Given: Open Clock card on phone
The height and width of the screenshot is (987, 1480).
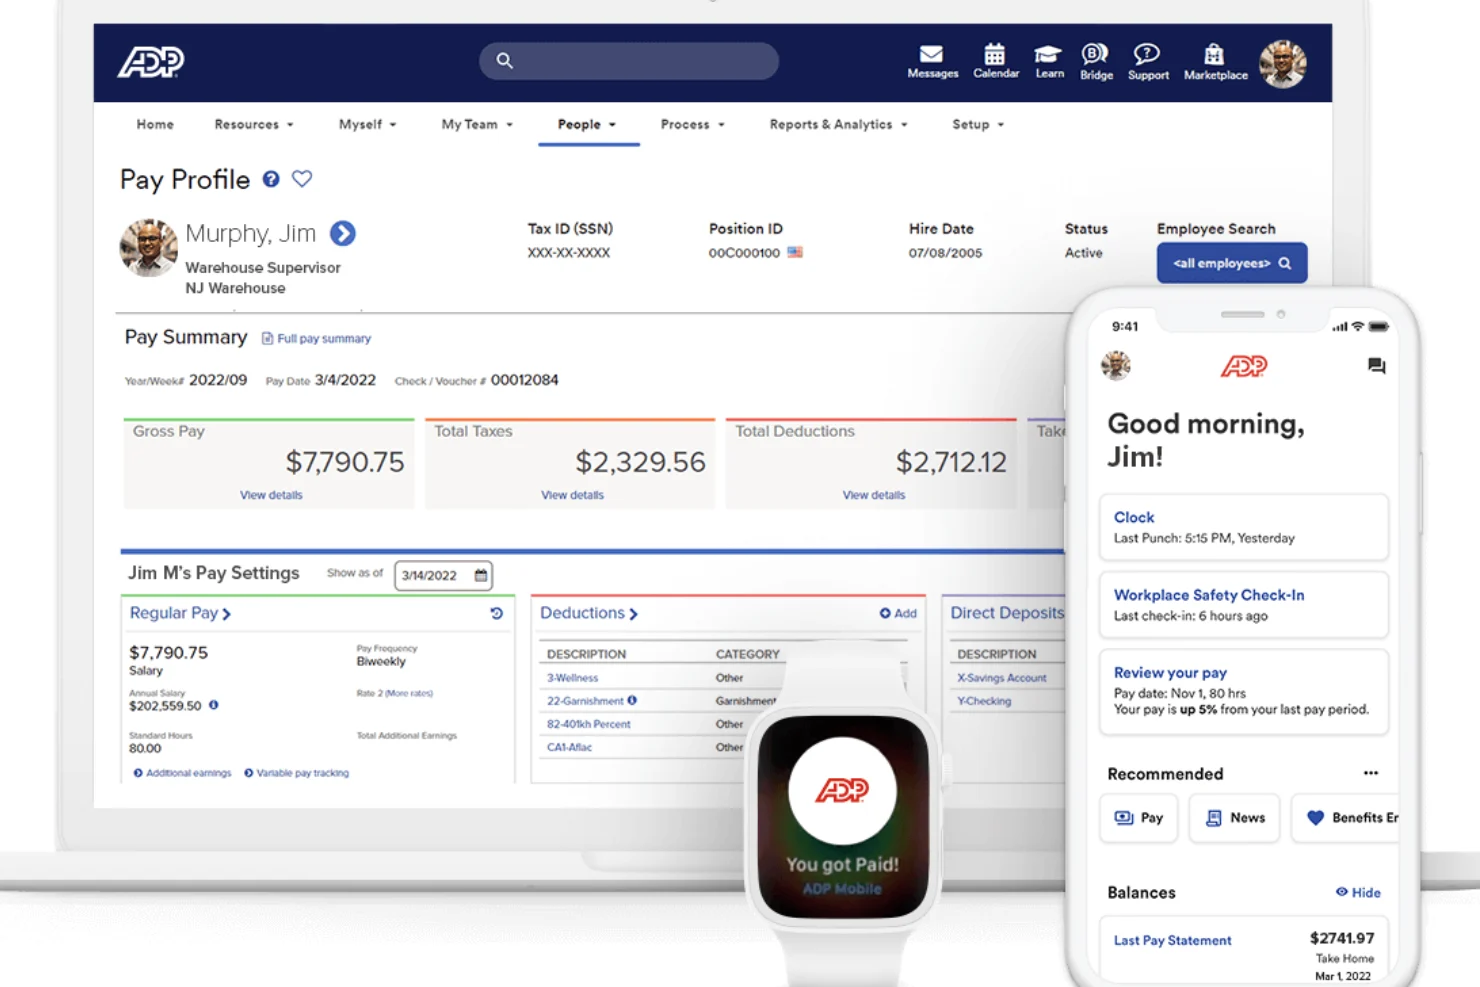Looking at the screenshot, I should [1243, 527].
